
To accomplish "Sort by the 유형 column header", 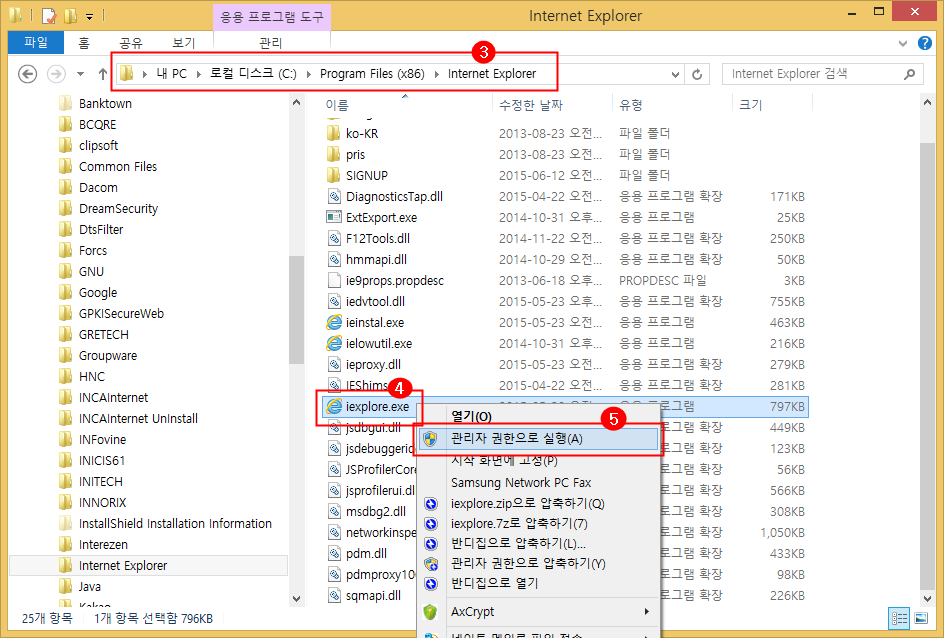I will pyautogui.click(x=630, y=105).
